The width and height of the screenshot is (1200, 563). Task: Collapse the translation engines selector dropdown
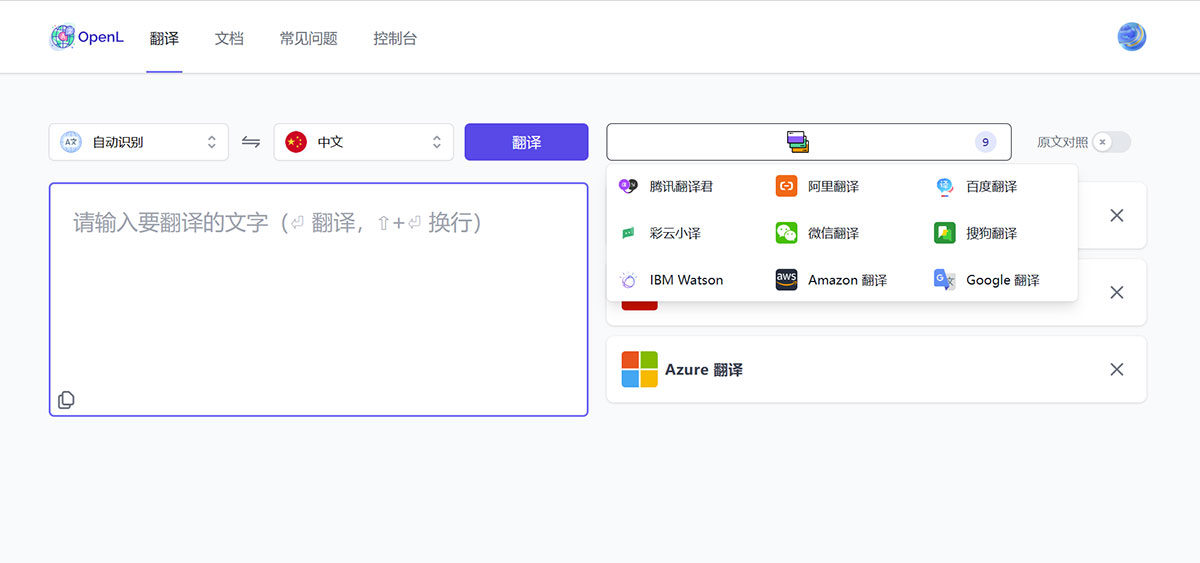click(808, 142)
